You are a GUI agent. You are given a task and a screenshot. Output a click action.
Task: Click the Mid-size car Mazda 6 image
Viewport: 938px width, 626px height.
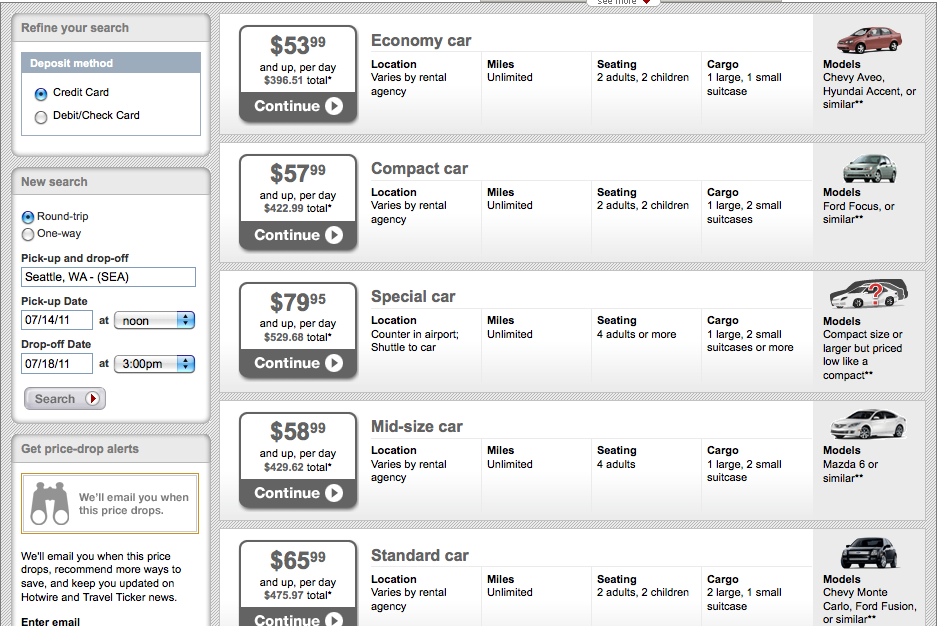[x=868, y=424]
